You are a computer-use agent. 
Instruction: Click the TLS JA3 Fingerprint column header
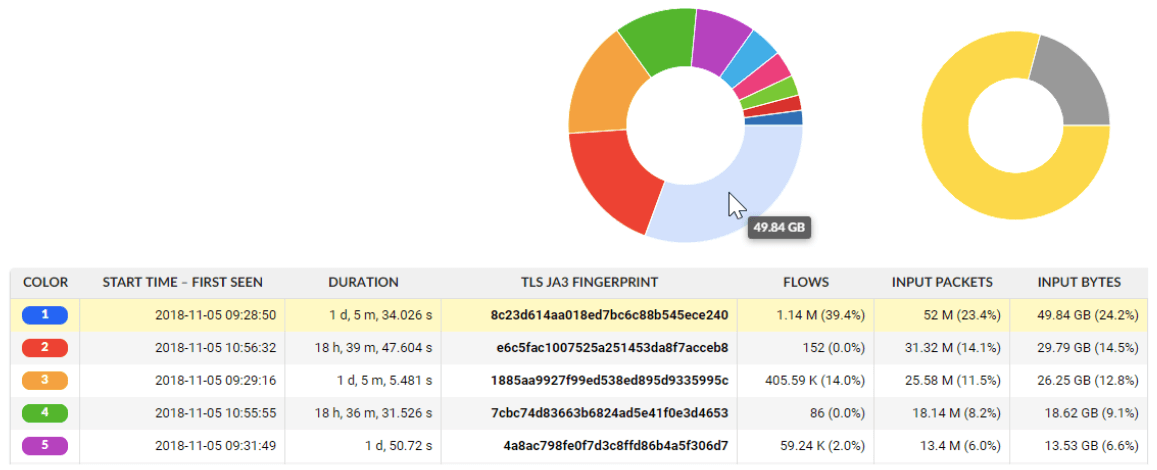pyautogui.click(x=589, y=282)
